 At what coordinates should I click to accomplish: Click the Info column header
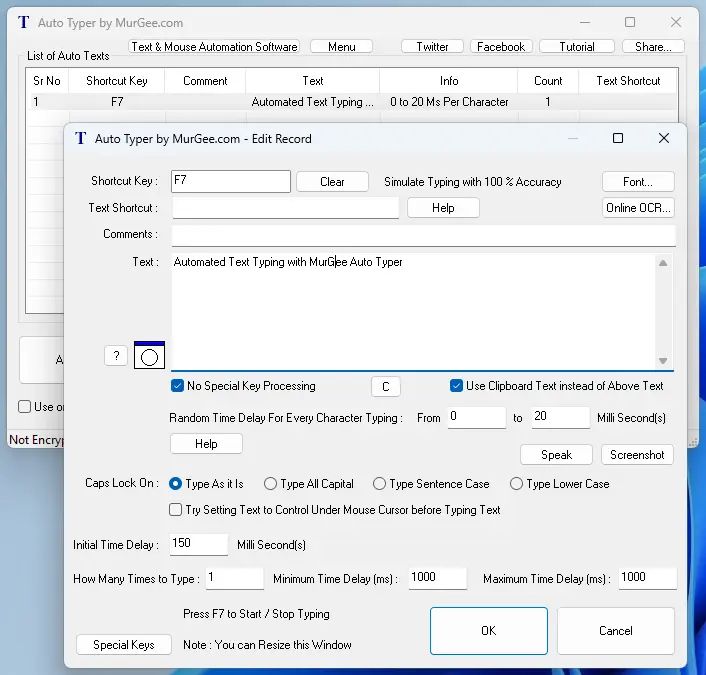[x=449, y=81]
